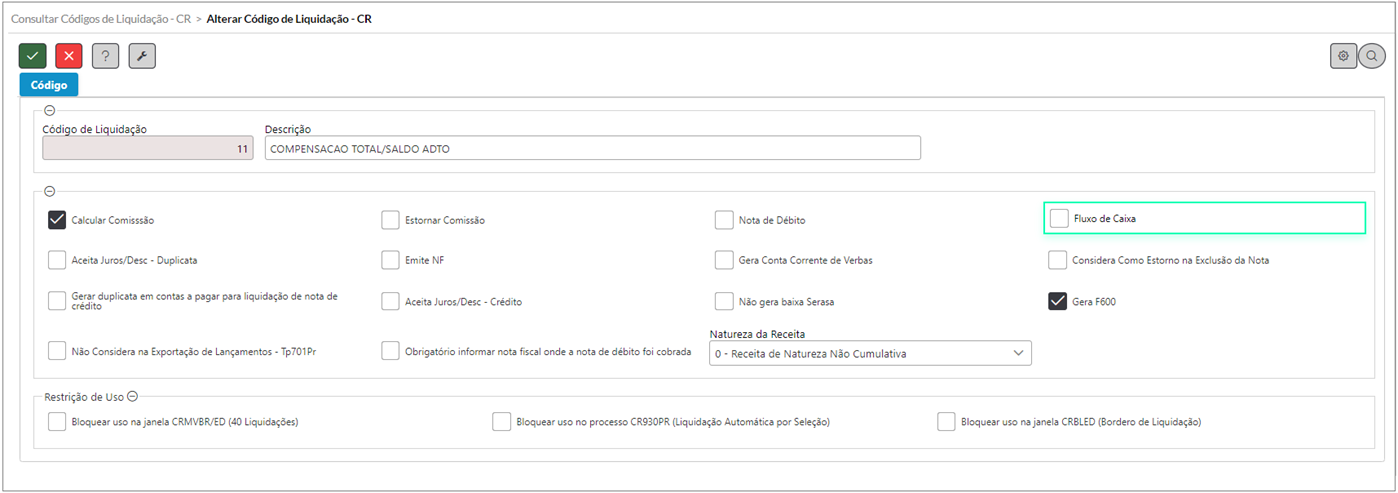The width and height of the screenshot is (1398, 493).
Task: Open the Natureza da Receita dropdown
Action: (870, 353)
